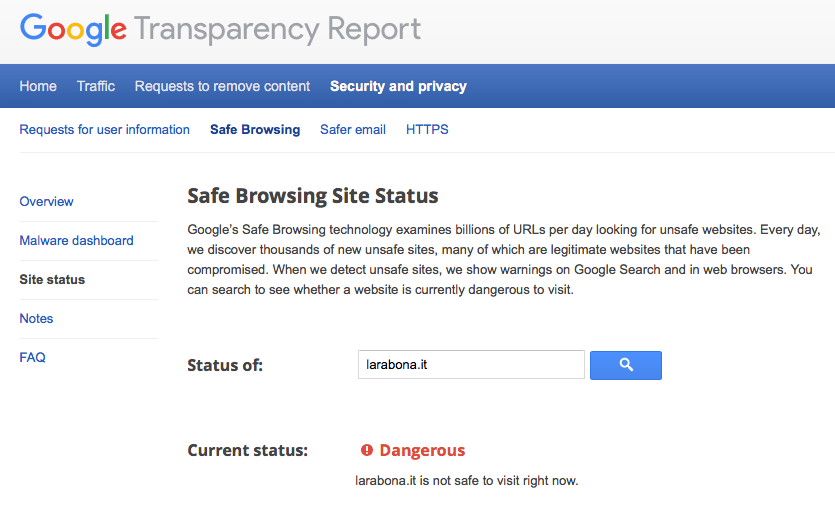Click the Transparency Report title text
Viewport: 835px width, 509px height.
[x=277, y=29]
